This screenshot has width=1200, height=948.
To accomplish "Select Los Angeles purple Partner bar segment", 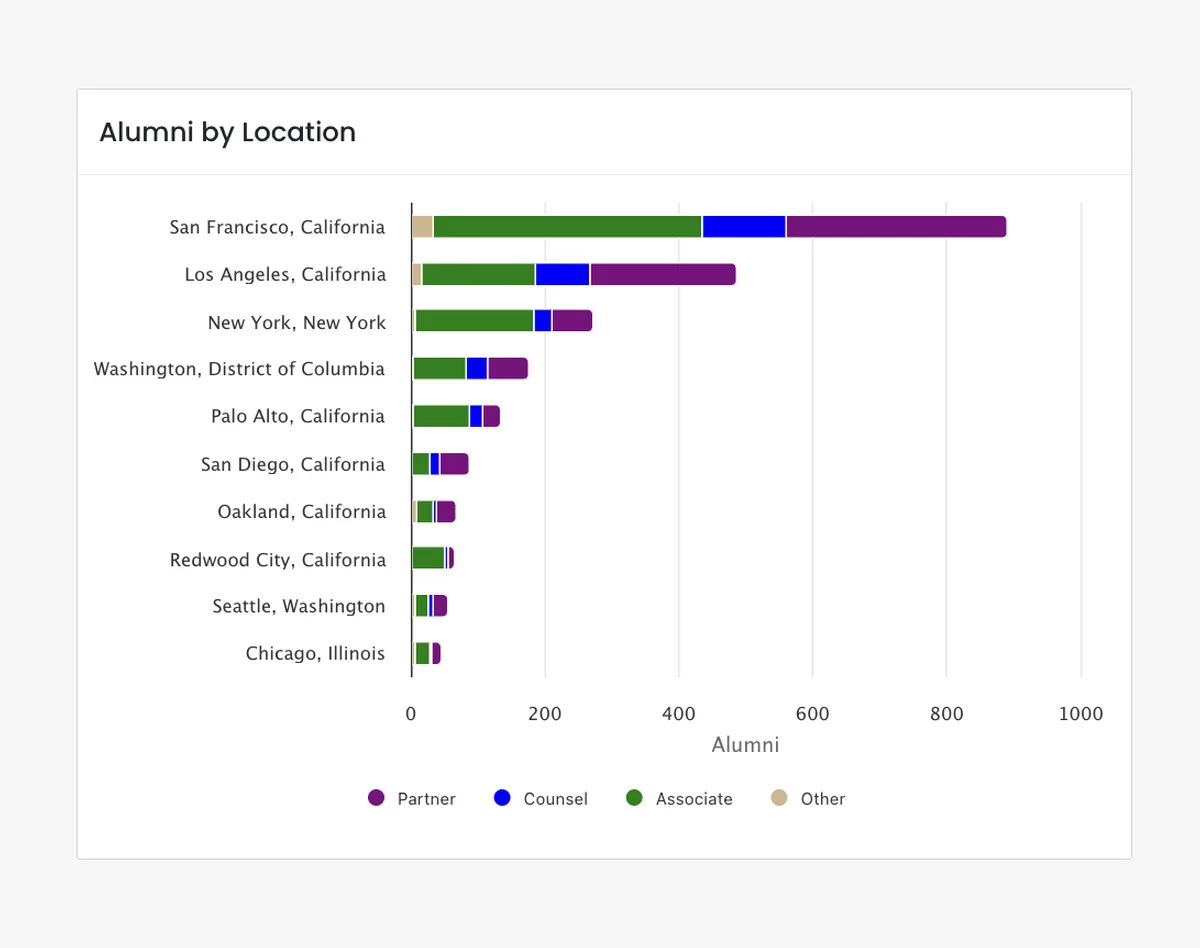I will pyautogui.click(x=663, y=274).
